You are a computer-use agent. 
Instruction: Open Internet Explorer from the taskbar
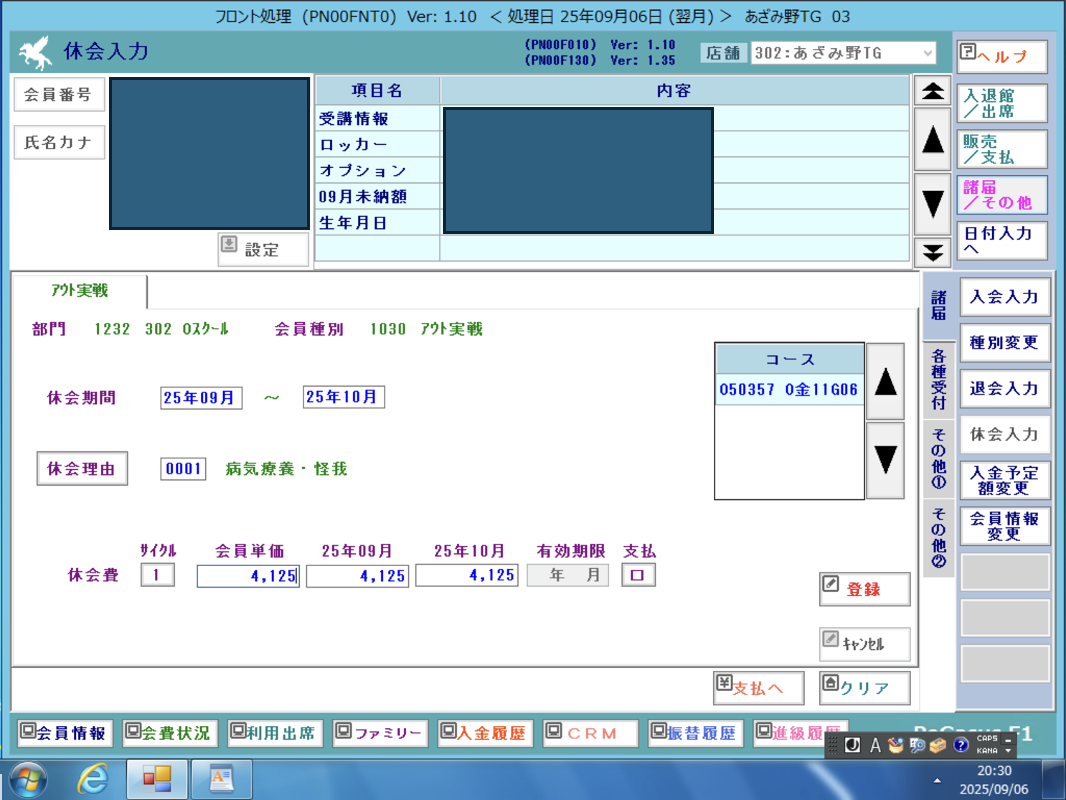click(93, 779)
